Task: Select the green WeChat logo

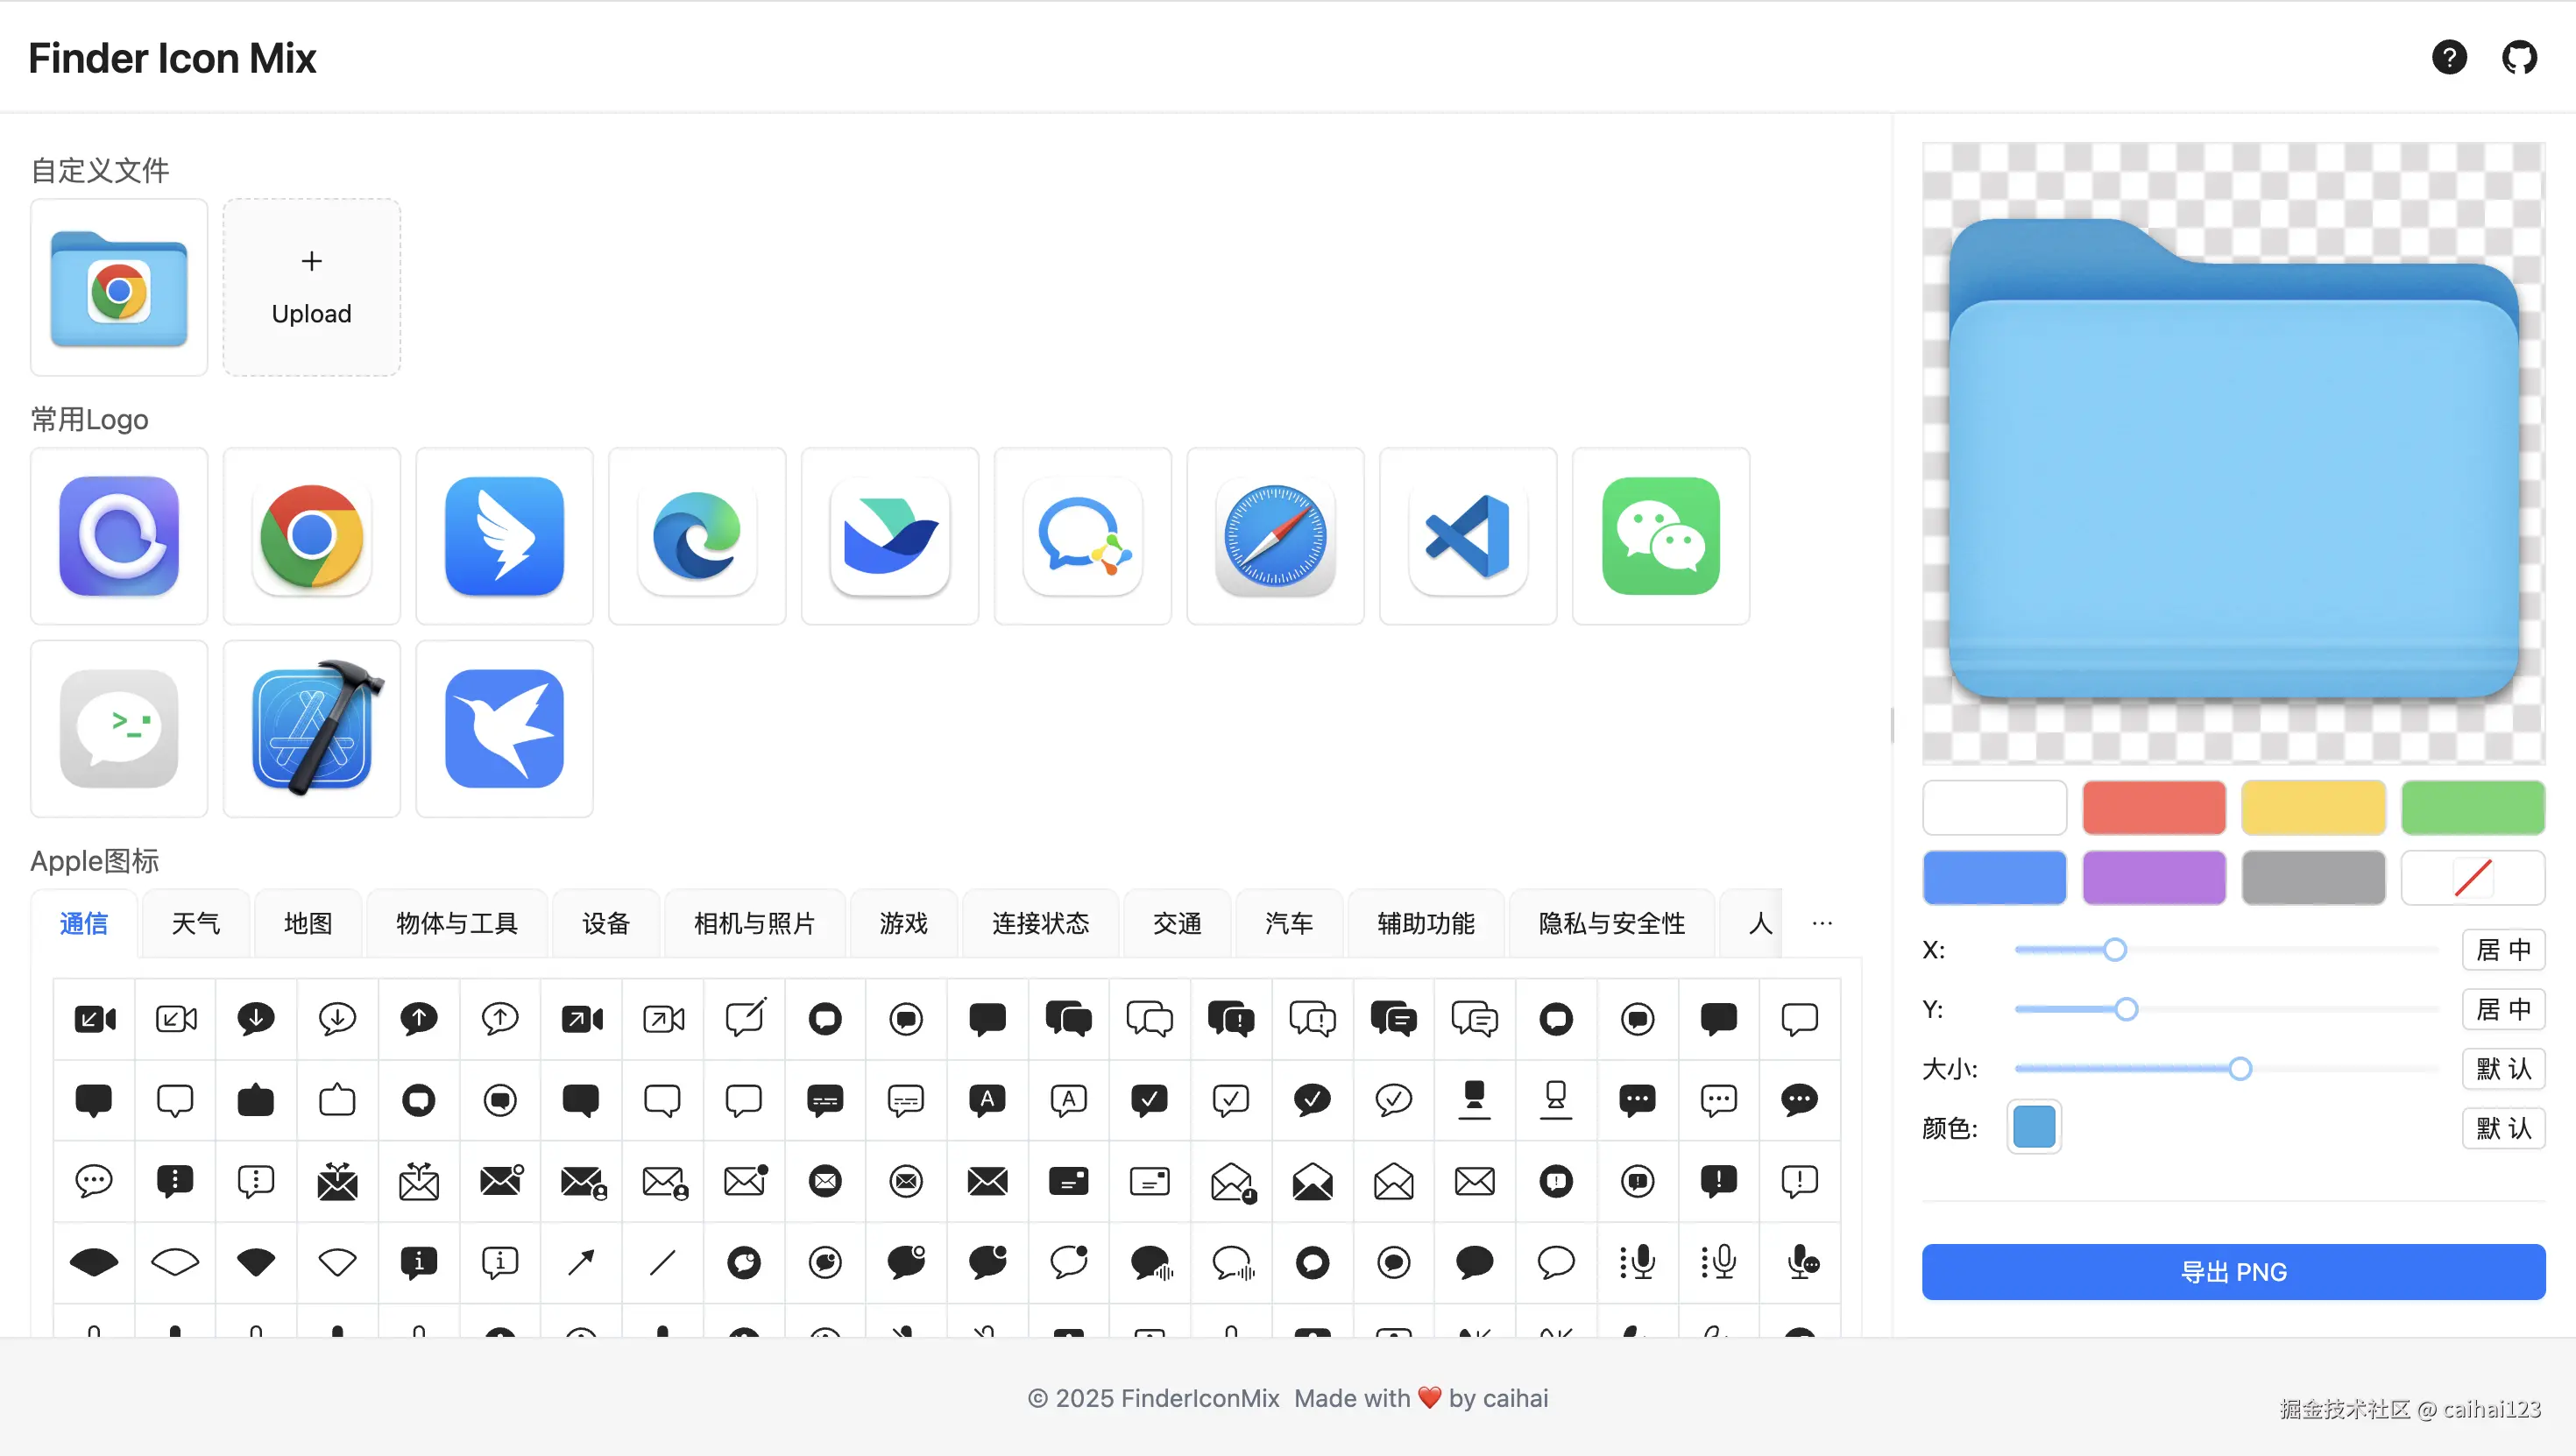Action: (x=1661, y=536)
